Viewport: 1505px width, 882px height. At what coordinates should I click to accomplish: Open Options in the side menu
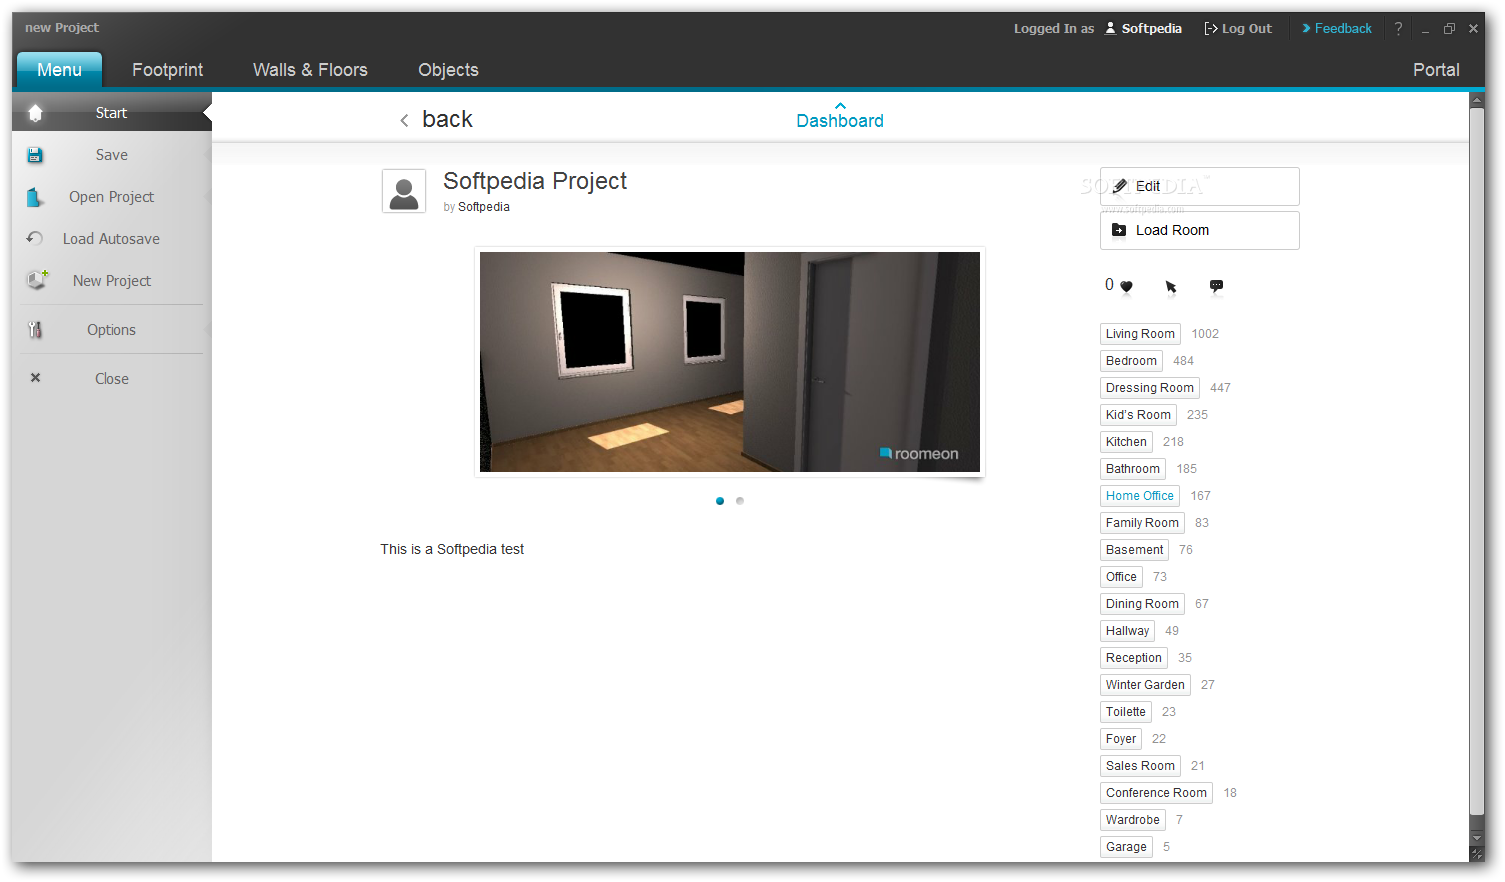coord(112,330)
